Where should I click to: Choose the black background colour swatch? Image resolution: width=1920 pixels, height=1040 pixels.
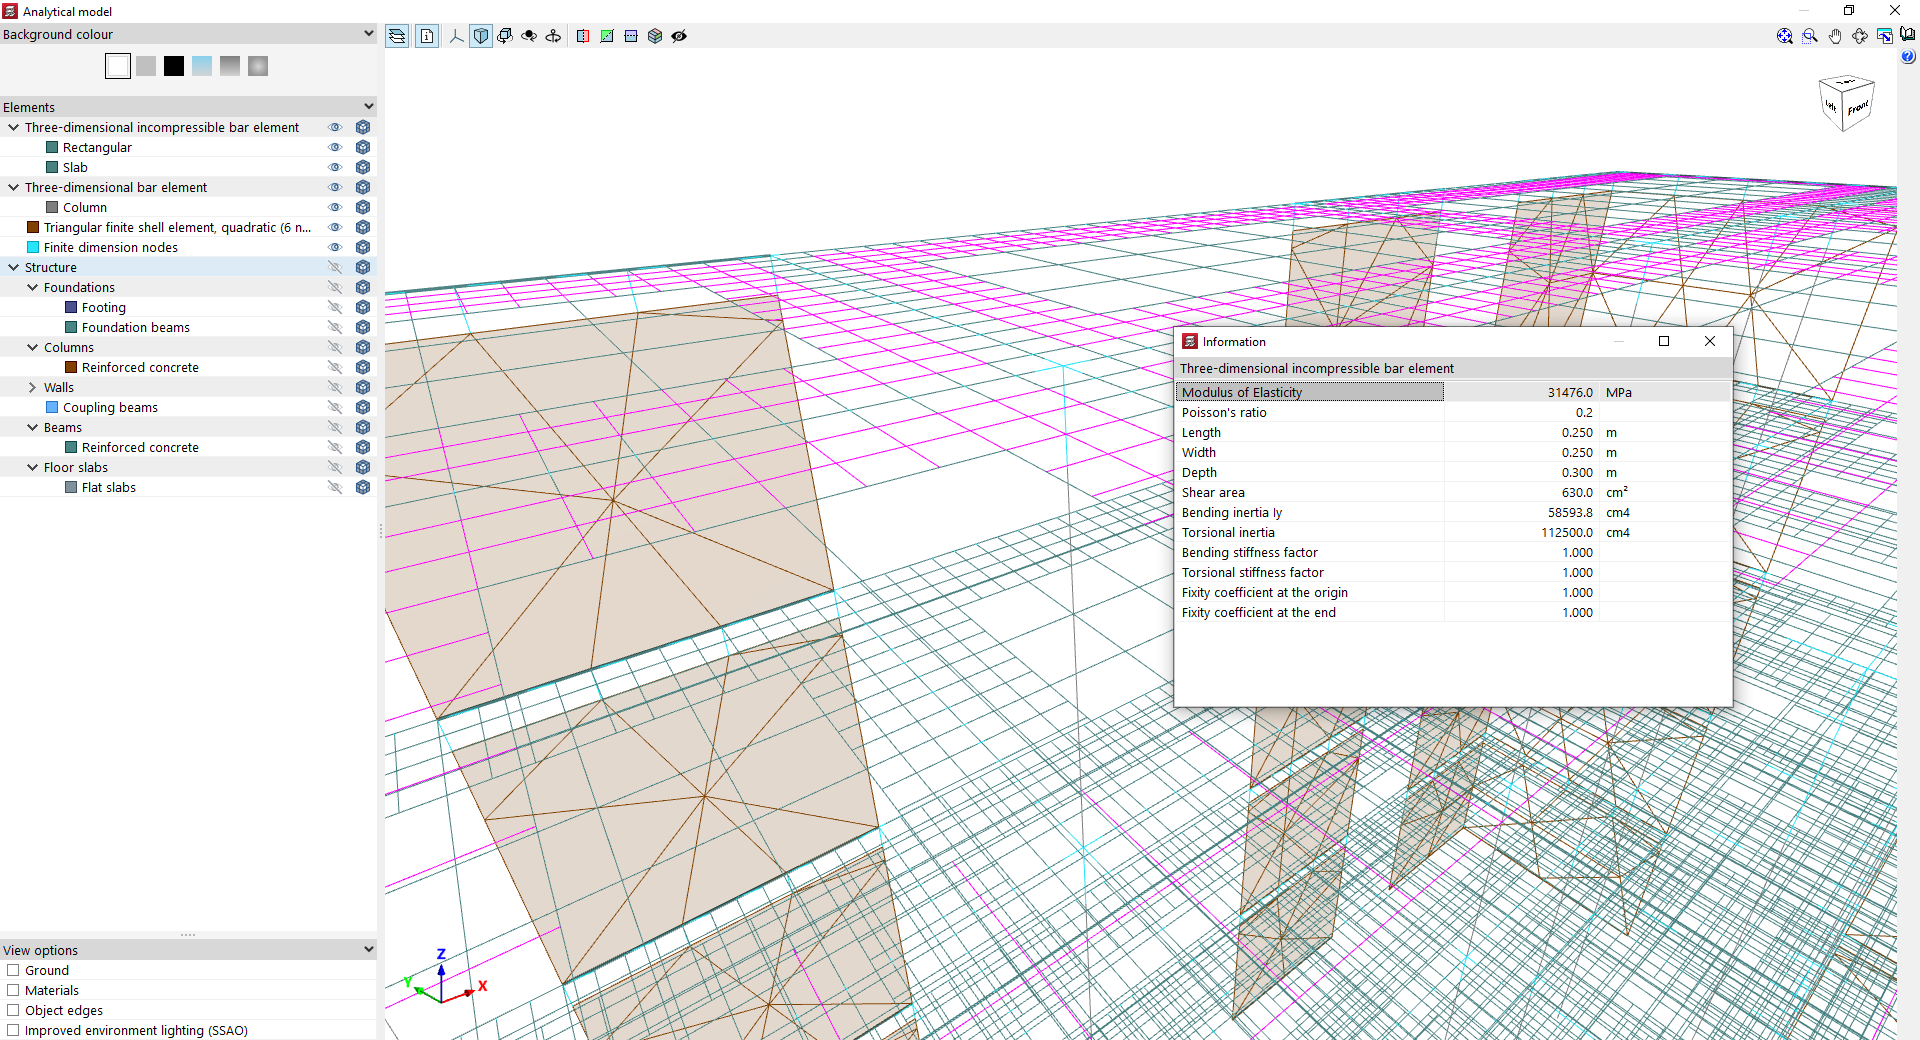[174, 66]
